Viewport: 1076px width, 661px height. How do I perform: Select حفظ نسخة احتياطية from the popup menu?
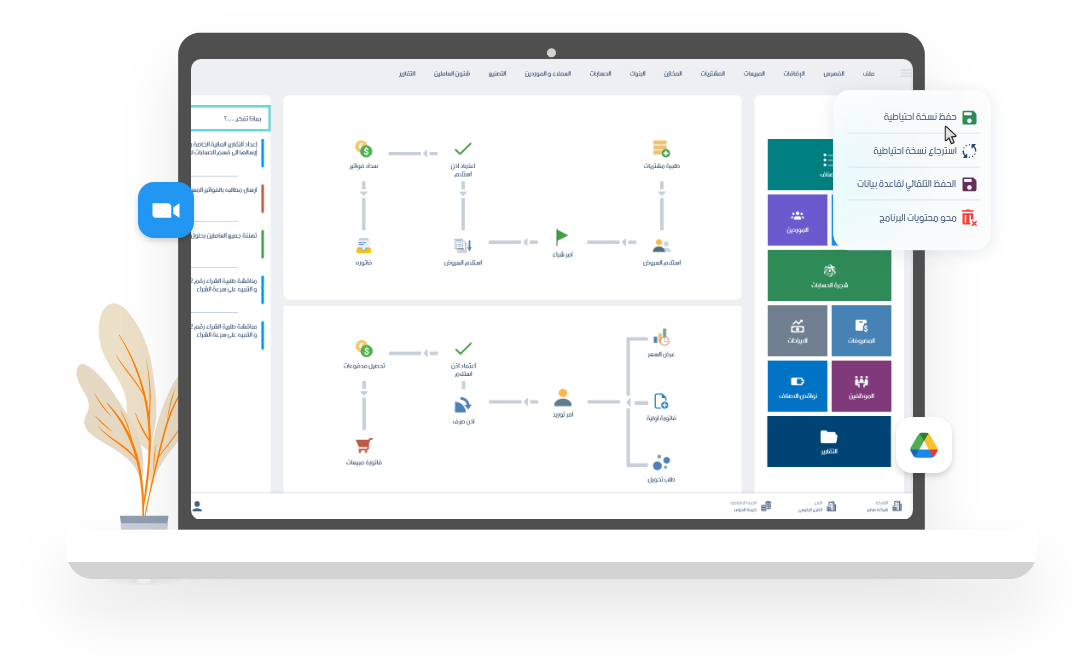click(920, 117)
